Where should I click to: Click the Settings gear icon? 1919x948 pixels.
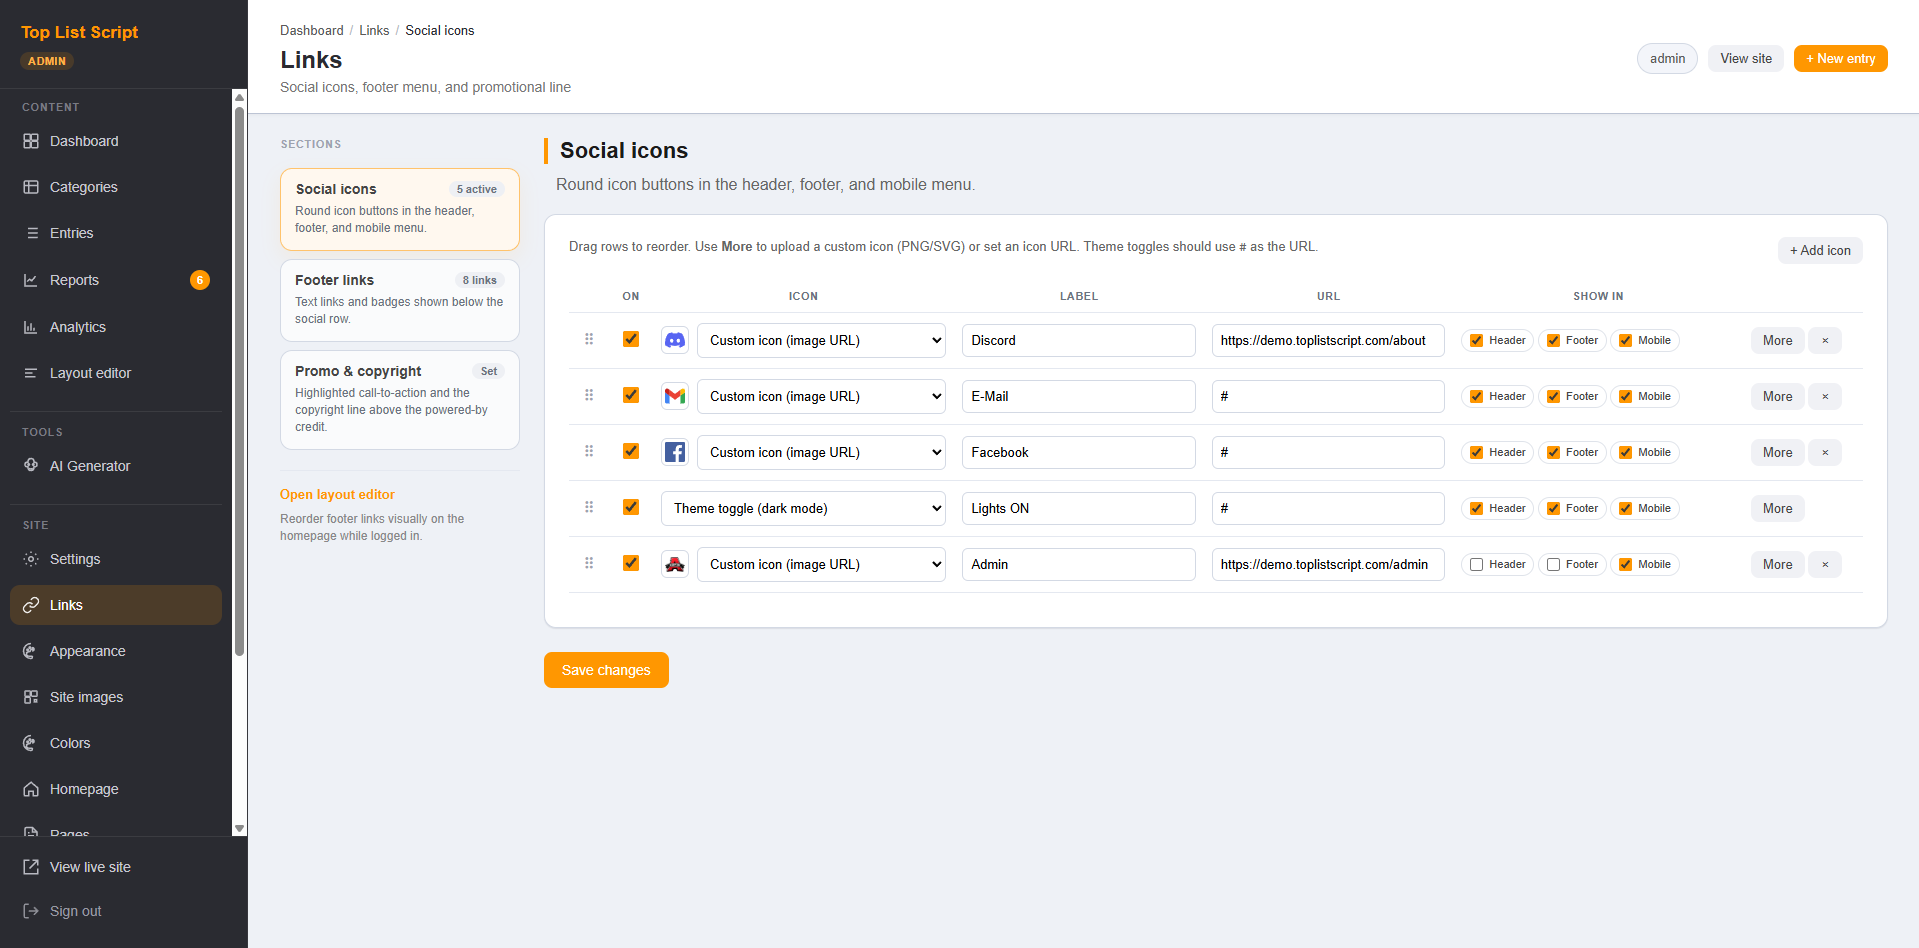click(31, 559)
